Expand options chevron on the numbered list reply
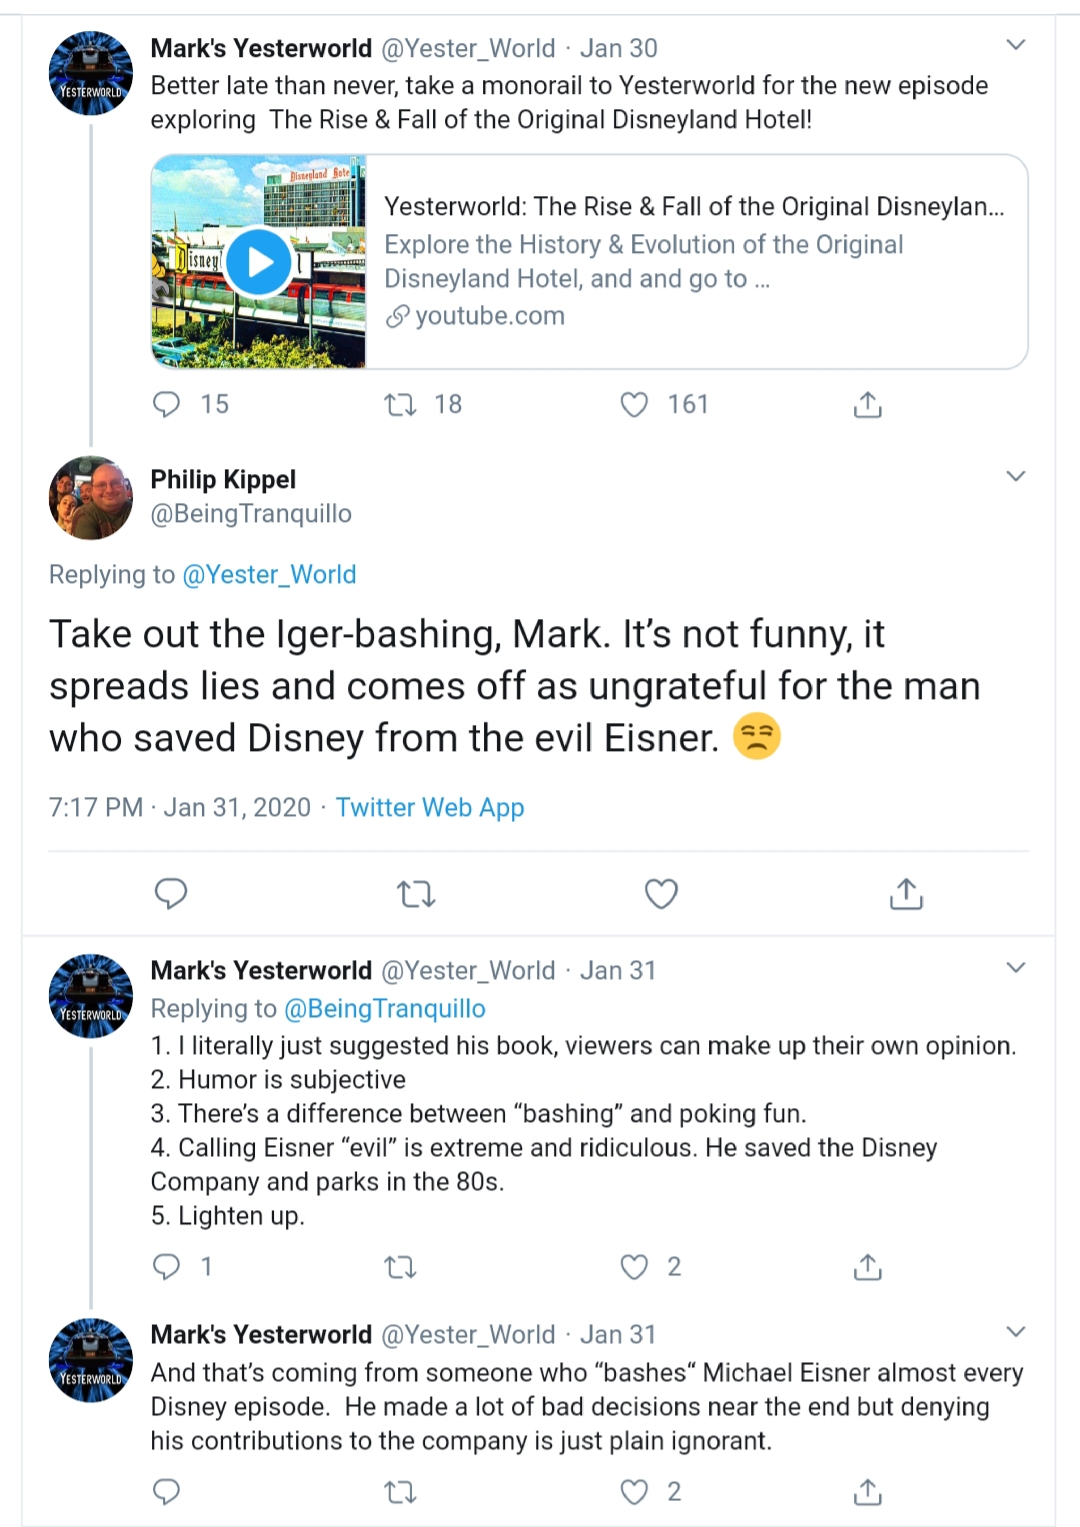Screen dimensions: 1080x1527 1016,967
